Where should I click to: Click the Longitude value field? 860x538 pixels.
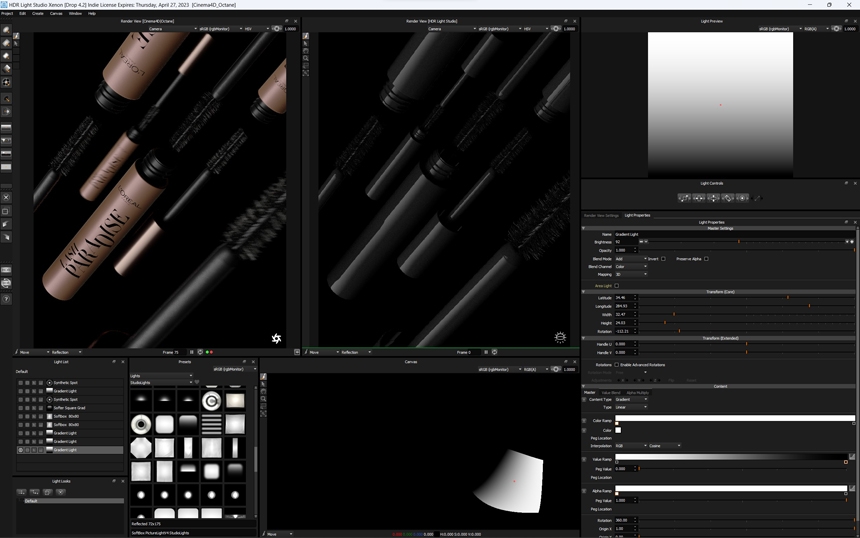(623, 306)
